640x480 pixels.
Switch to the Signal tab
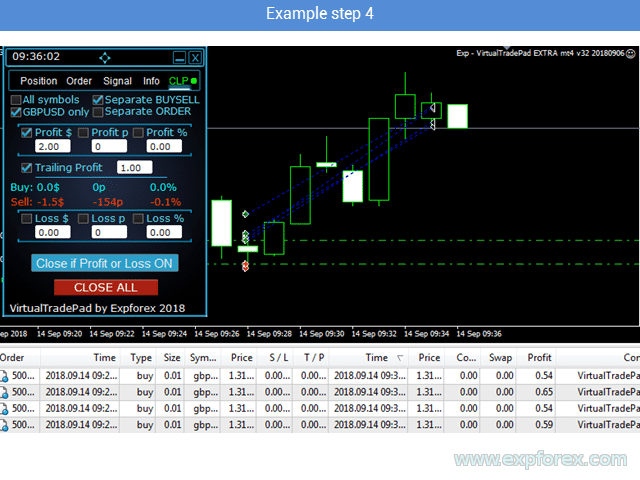tap(118, 81)
